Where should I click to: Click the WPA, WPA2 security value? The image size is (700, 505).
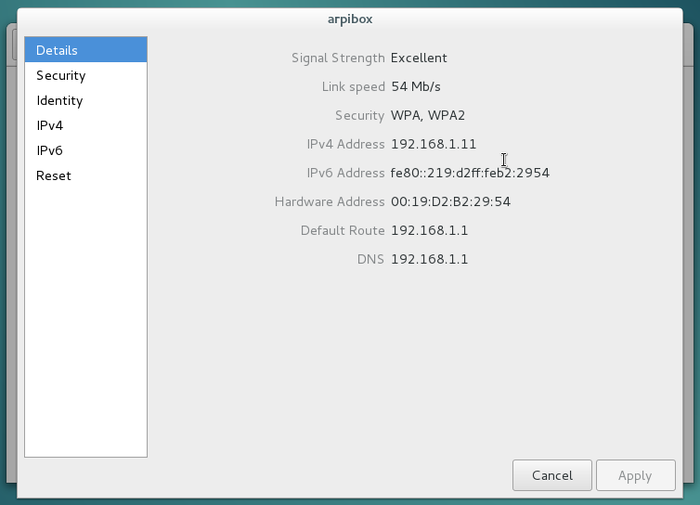(428, 115)
